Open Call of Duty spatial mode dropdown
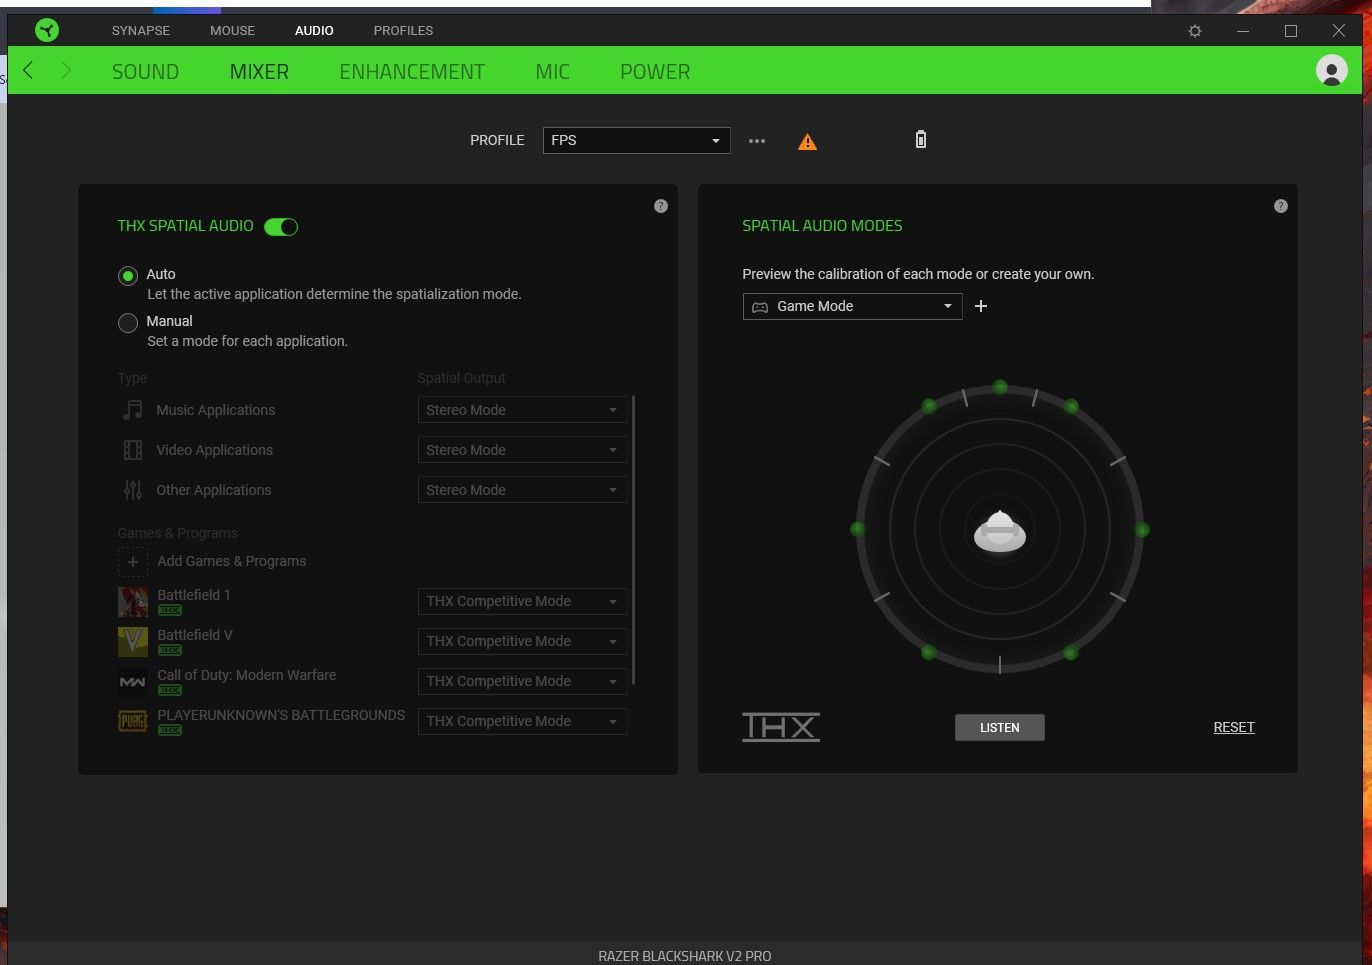Image resolution: width=1372 pixels, height=965 pixels. click(x=522, y=681)
